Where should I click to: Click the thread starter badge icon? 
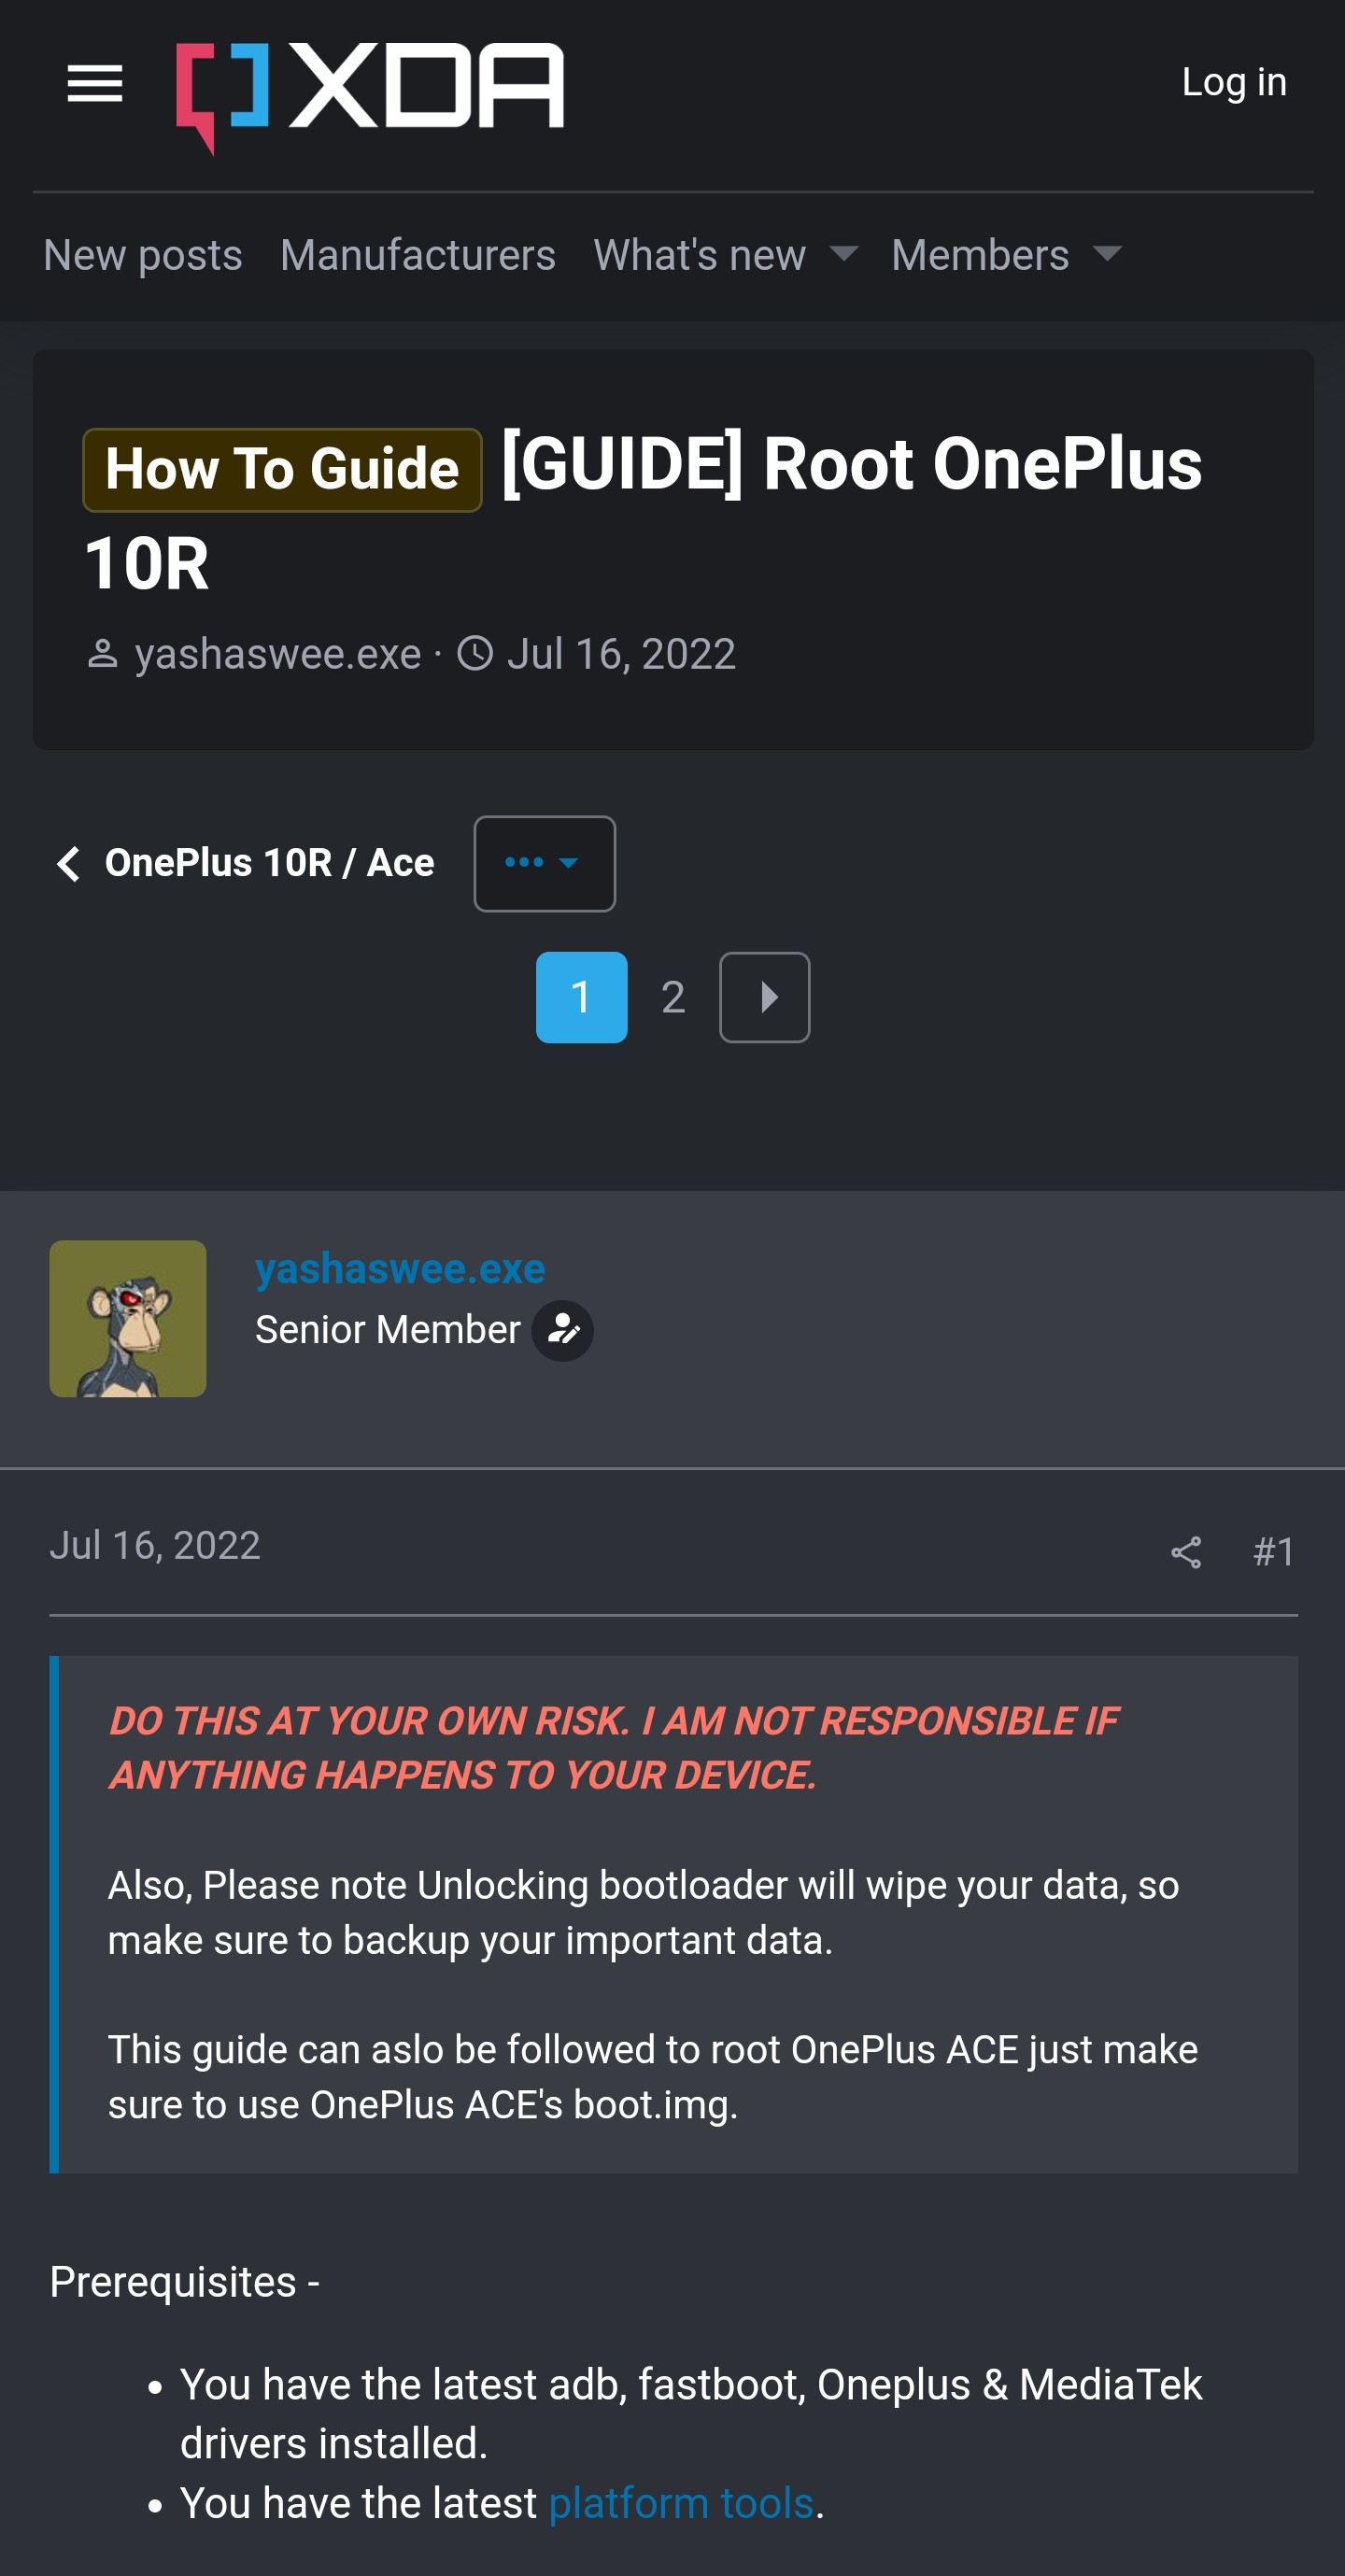point(562,1330)
